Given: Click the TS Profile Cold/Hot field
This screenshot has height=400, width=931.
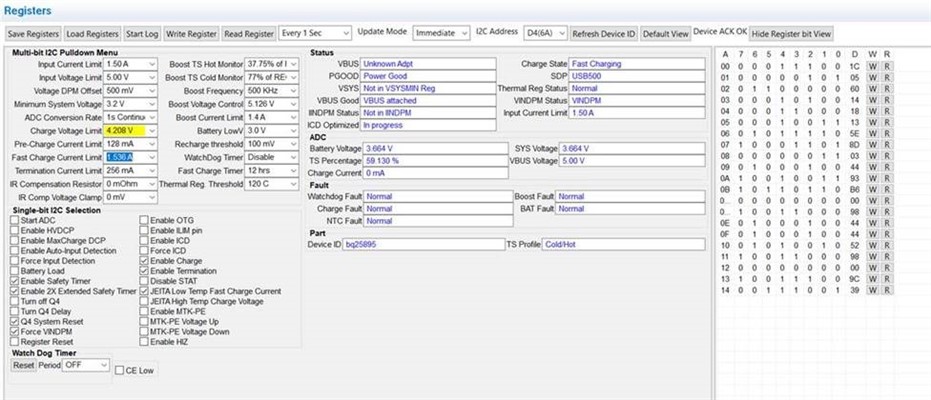Looking at the screenshot, I should pos(623,244).
